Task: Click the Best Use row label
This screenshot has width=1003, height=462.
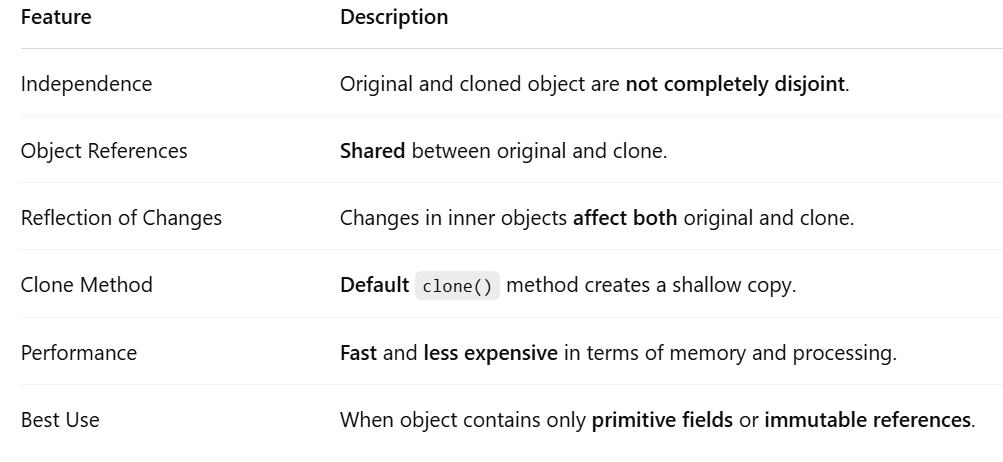Action: point(60,420)
